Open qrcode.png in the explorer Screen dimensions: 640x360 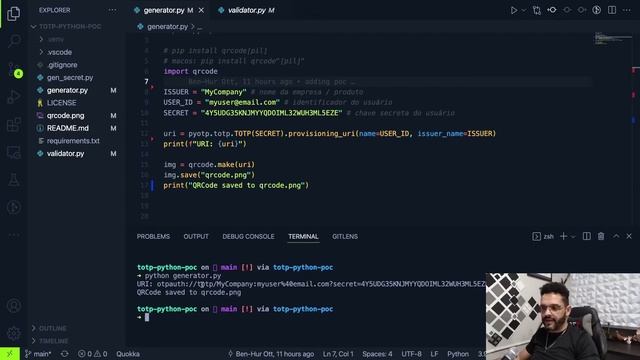pos(65,116)
